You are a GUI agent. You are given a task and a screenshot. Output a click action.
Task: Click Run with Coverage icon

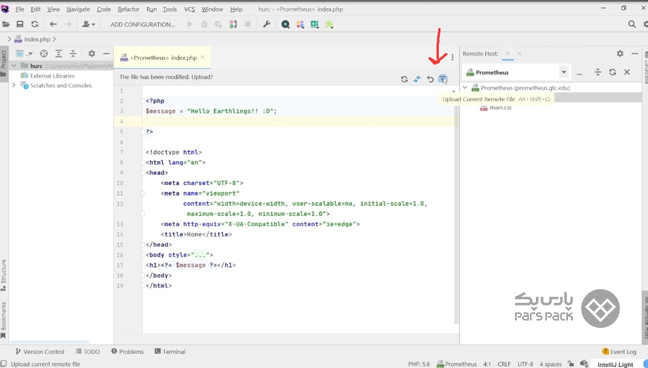218,24
